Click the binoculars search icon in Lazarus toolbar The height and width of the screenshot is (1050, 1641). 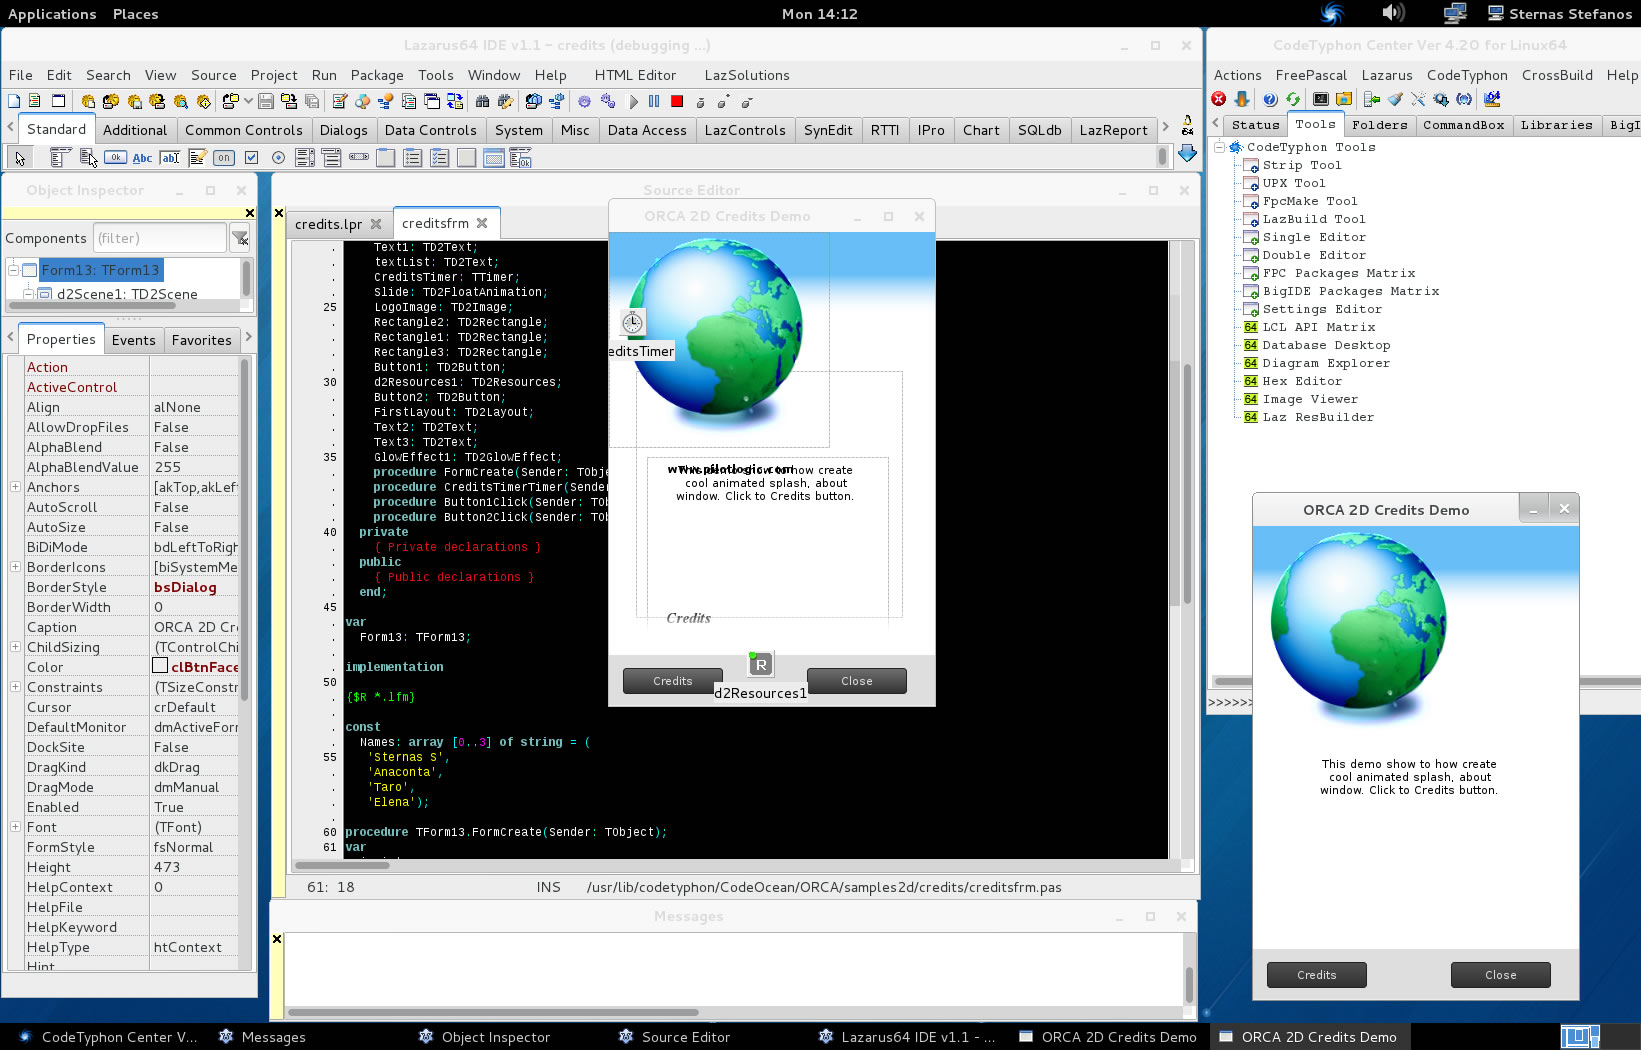[483, 101]
